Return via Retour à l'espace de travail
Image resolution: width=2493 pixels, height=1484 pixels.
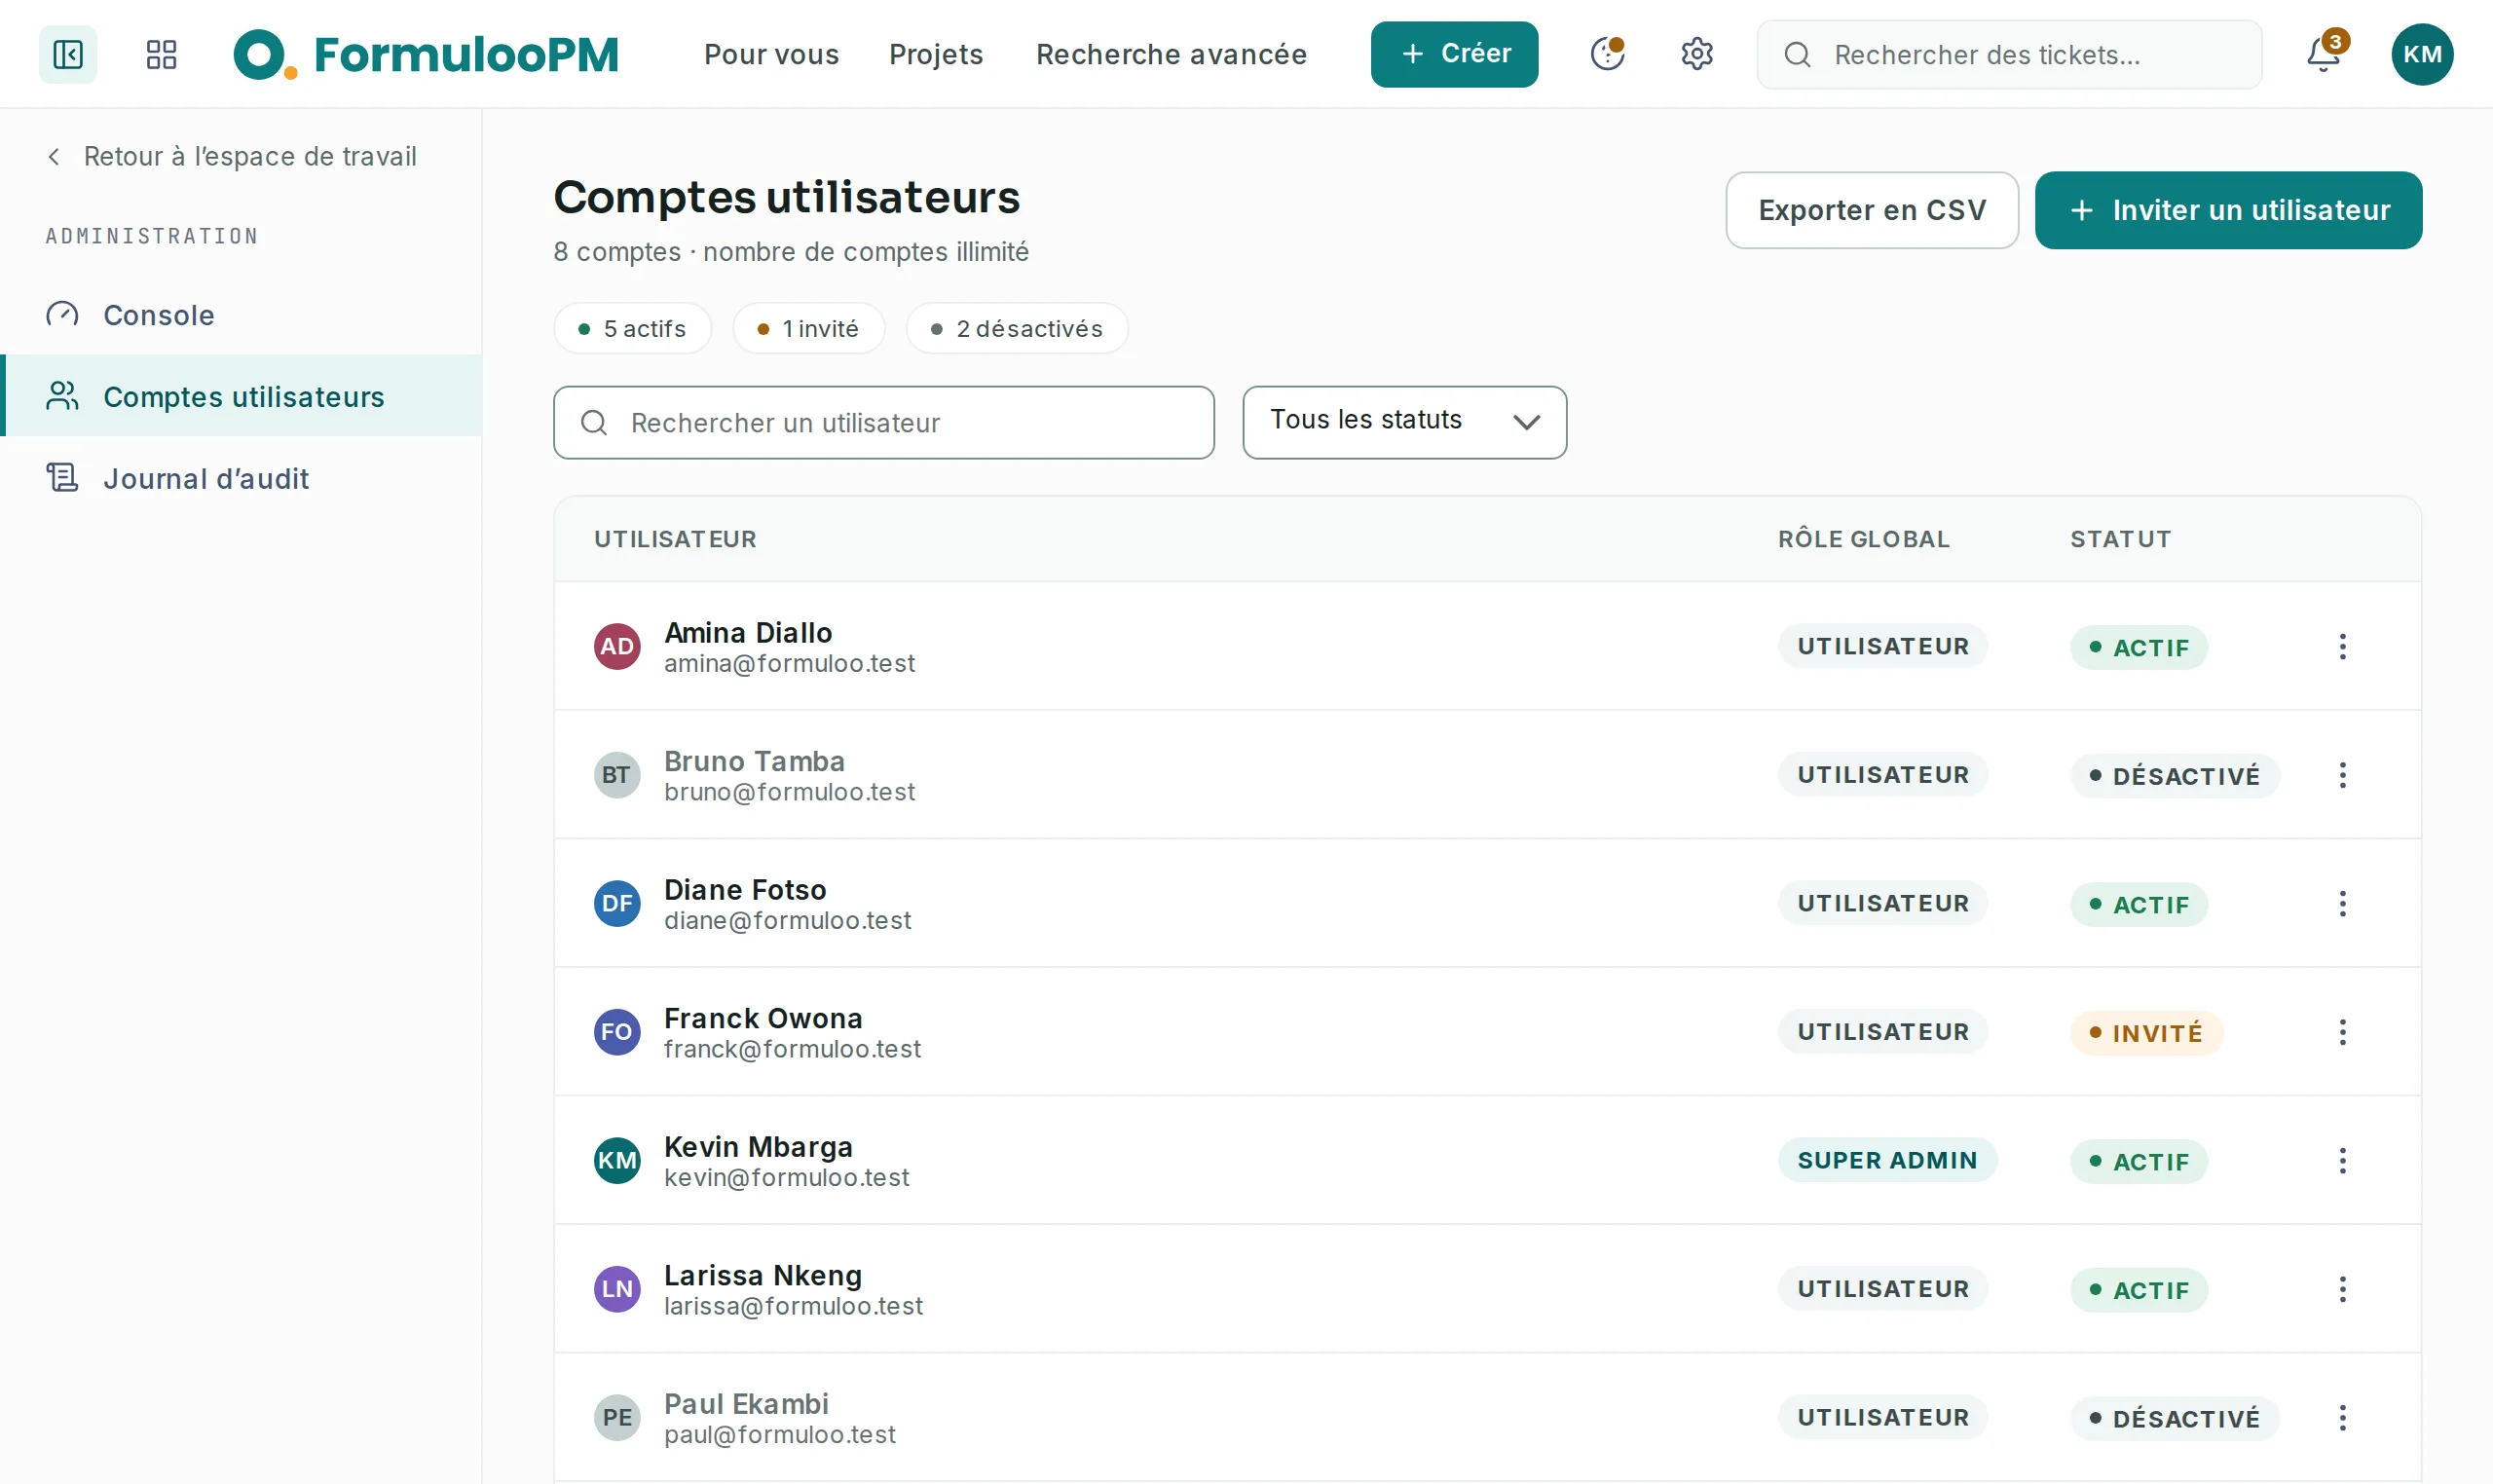pyautogui.click(x=231, y=156)
